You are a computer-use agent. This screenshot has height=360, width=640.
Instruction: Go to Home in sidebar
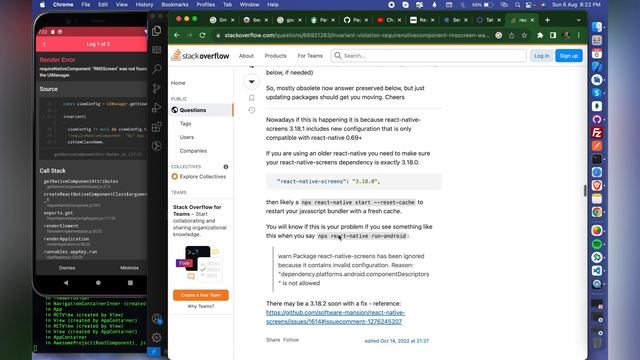pyautogui.click(x=178, y=83)
